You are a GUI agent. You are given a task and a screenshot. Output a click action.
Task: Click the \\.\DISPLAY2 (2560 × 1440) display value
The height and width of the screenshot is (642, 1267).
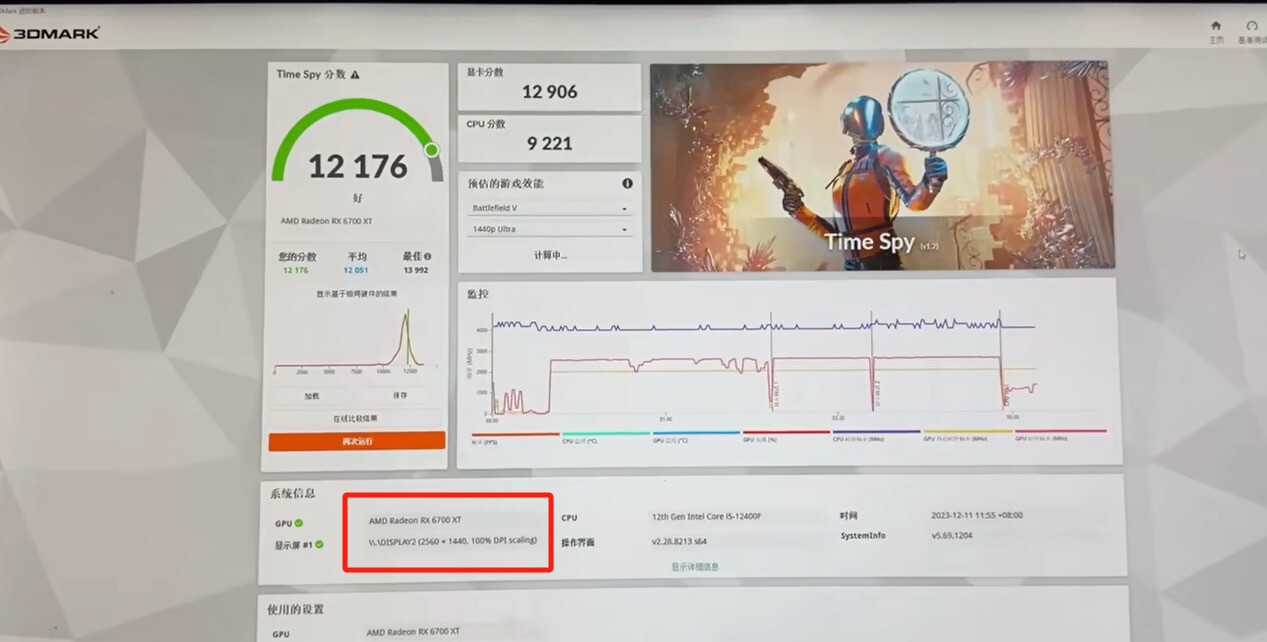coord(453,541)
